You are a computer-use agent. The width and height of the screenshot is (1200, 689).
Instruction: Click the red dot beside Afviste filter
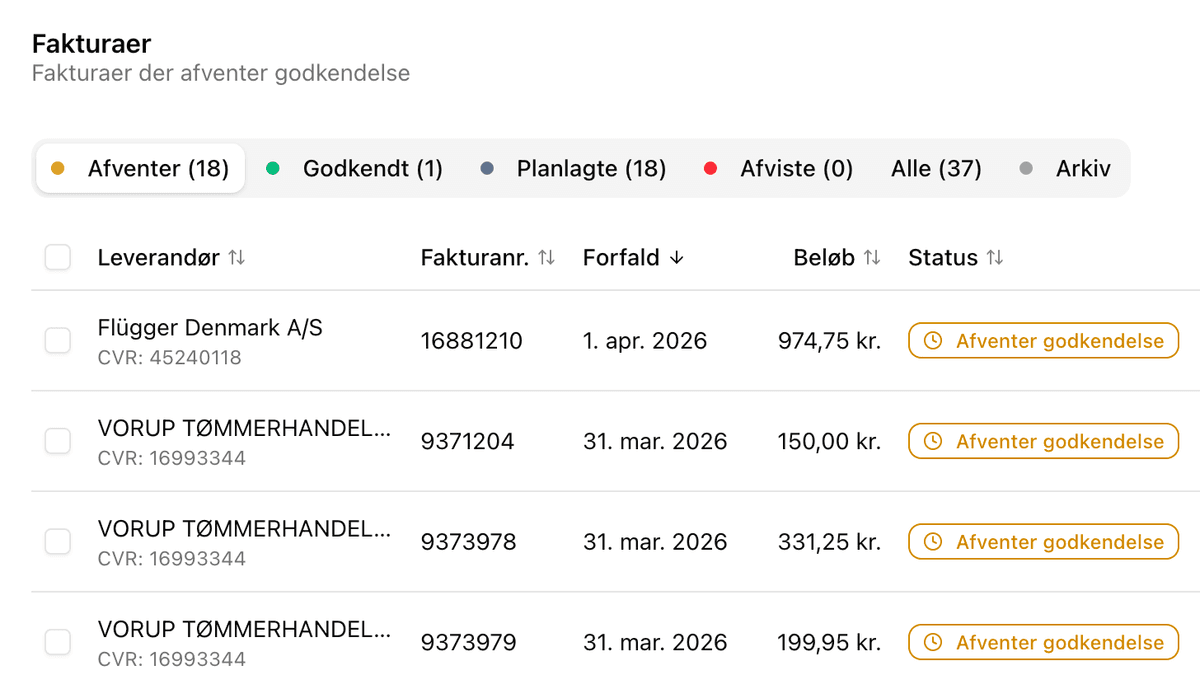(x=711, y=168)
